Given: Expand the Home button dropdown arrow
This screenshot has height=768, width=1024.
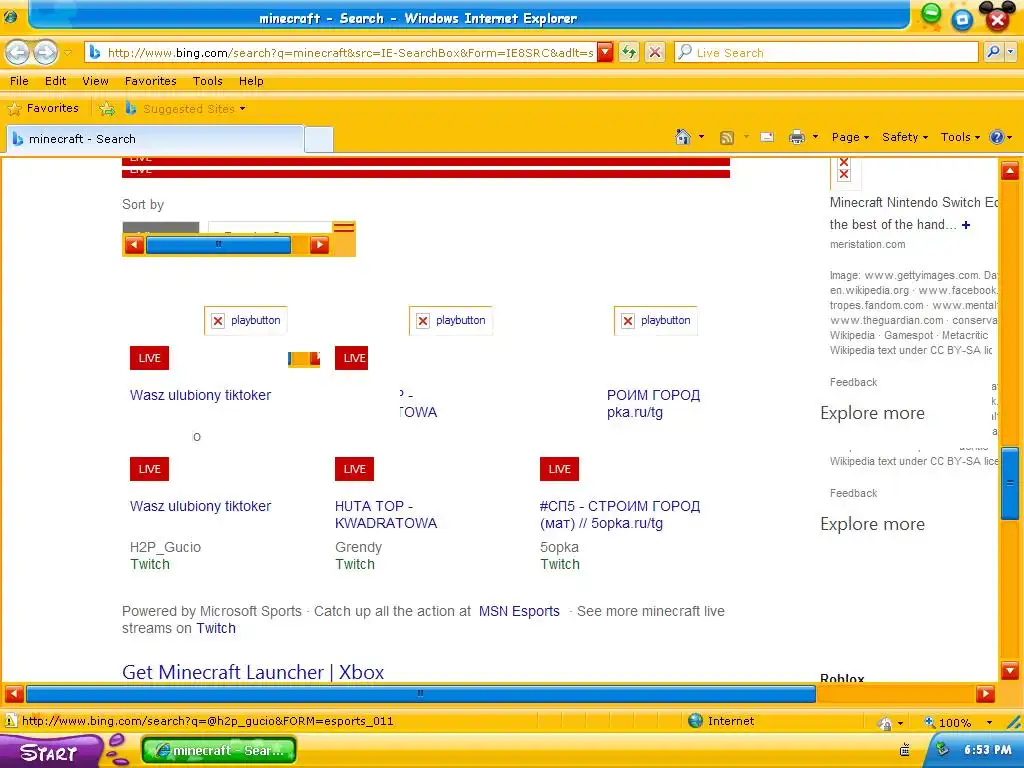Looking at the screenshot, I should (701, 137).
